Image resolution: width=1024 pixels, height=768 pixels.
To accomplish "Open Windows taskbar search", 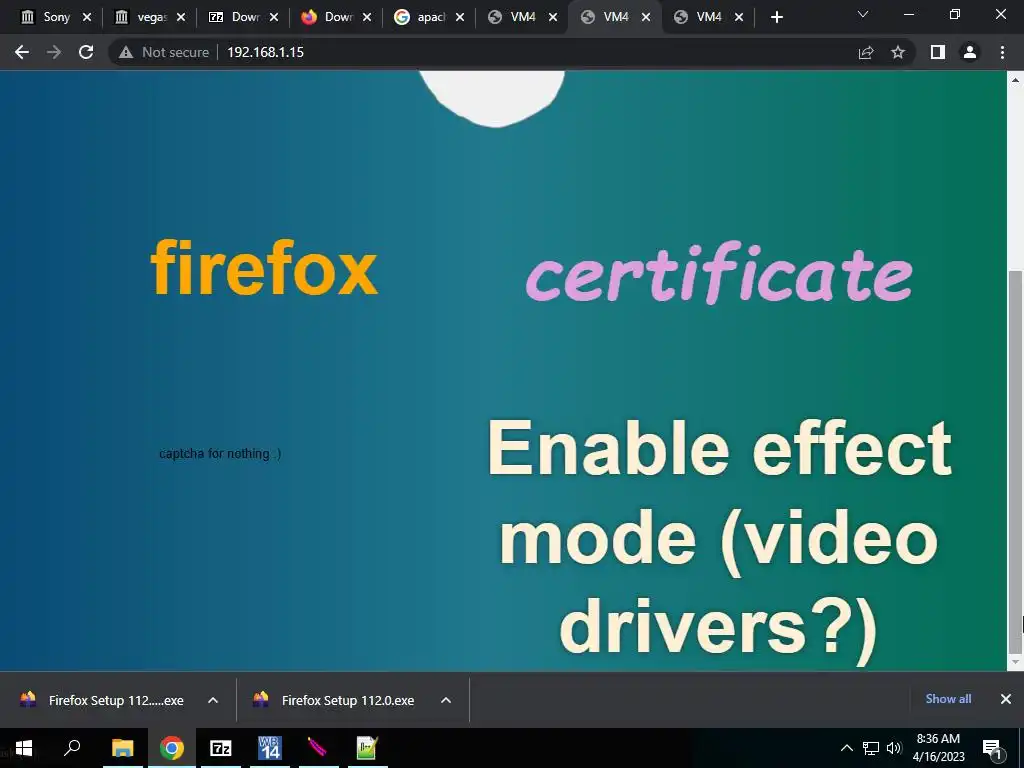I will [72, 748].
